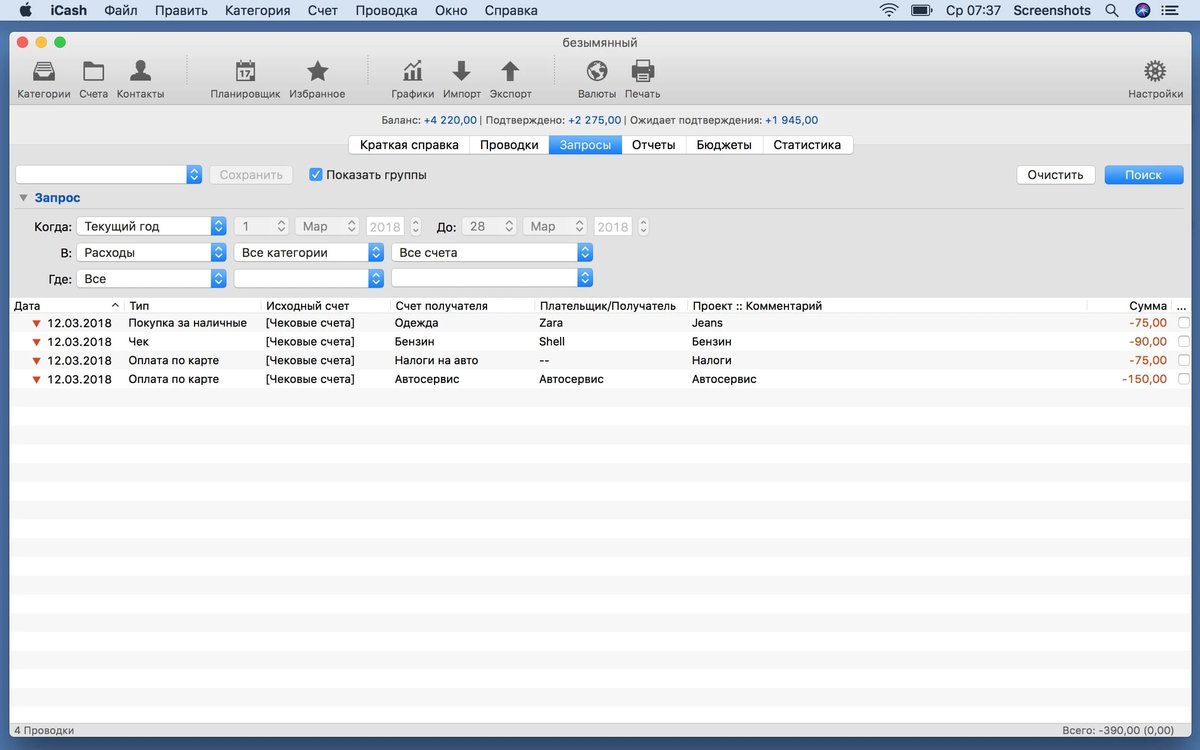This screenshot has width=1200, height=750.
Task: Open the Категории toolbar icon
Action: [44, 72]
